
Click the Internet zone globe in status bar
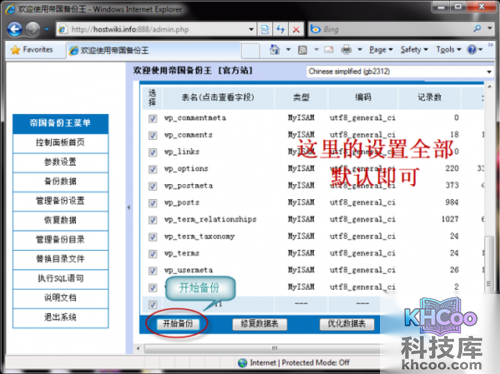[242, 363]
